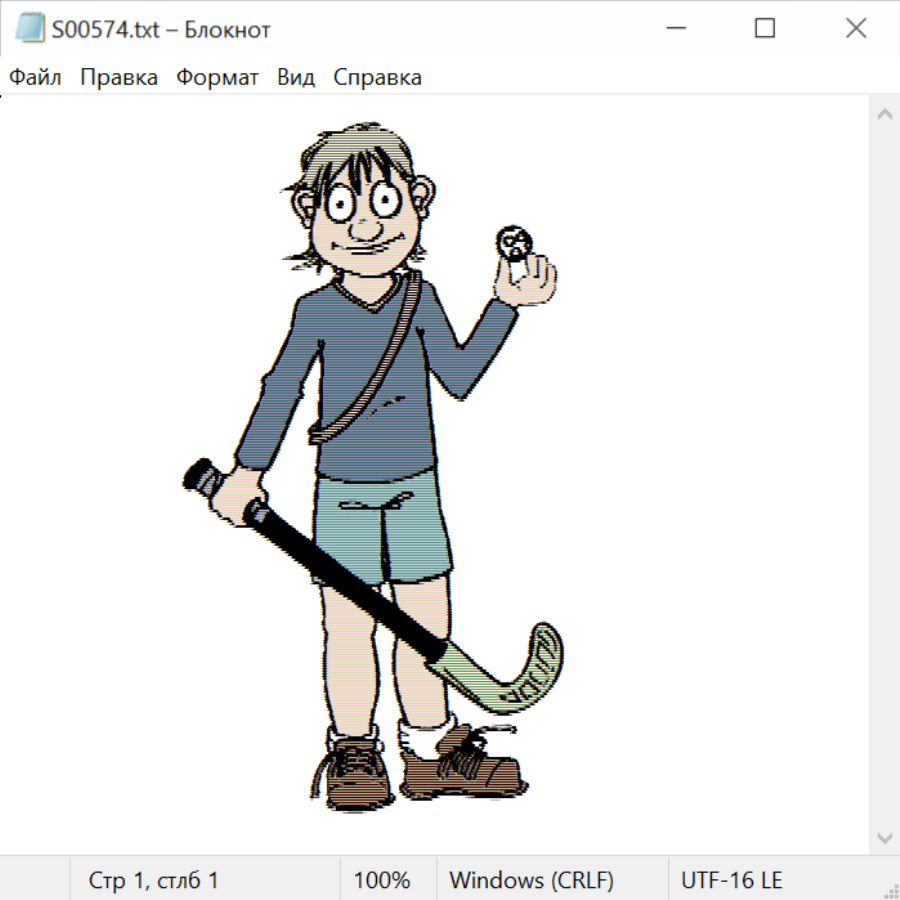Screen dimensions: 900x900
Task: Click the scroll up arrow
Action: (x=884, y=115)
